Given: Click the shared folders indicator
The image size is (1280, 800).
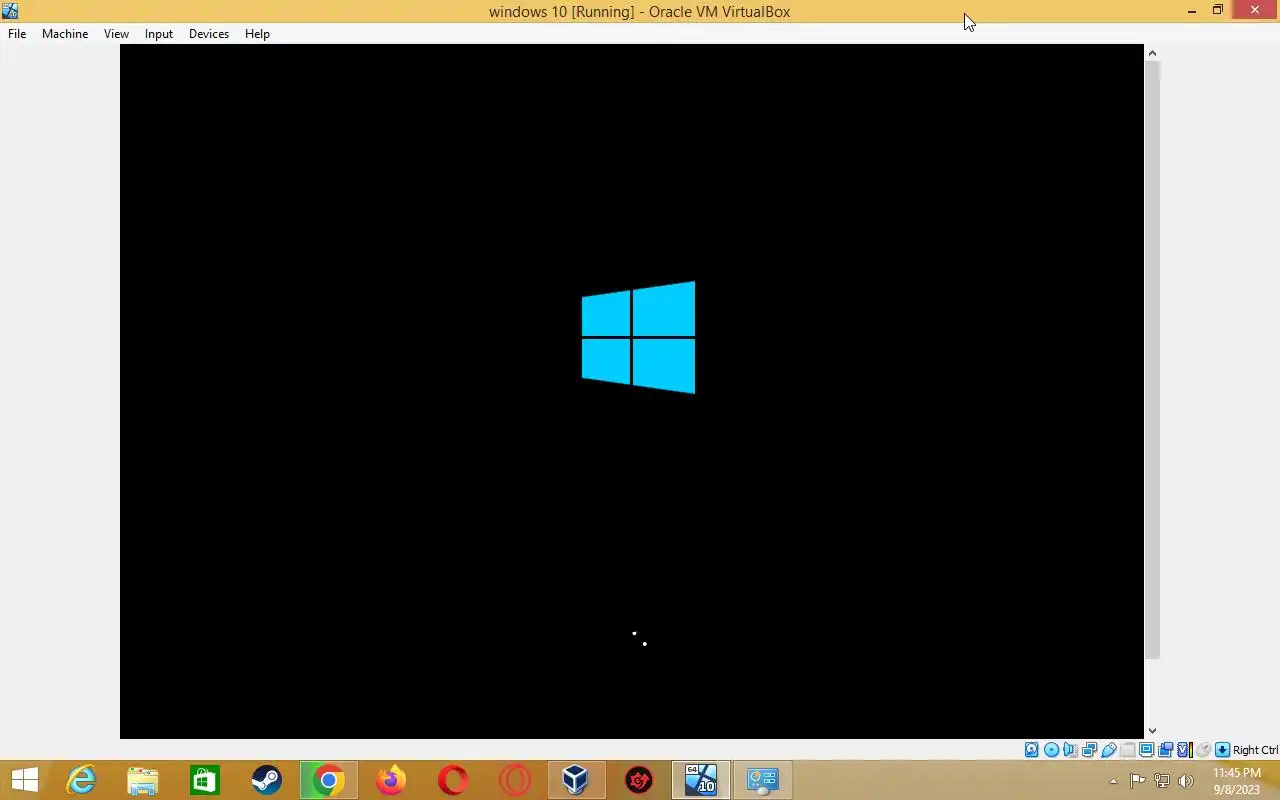Looking at the screenshot, I should (x=1128, y=750).
